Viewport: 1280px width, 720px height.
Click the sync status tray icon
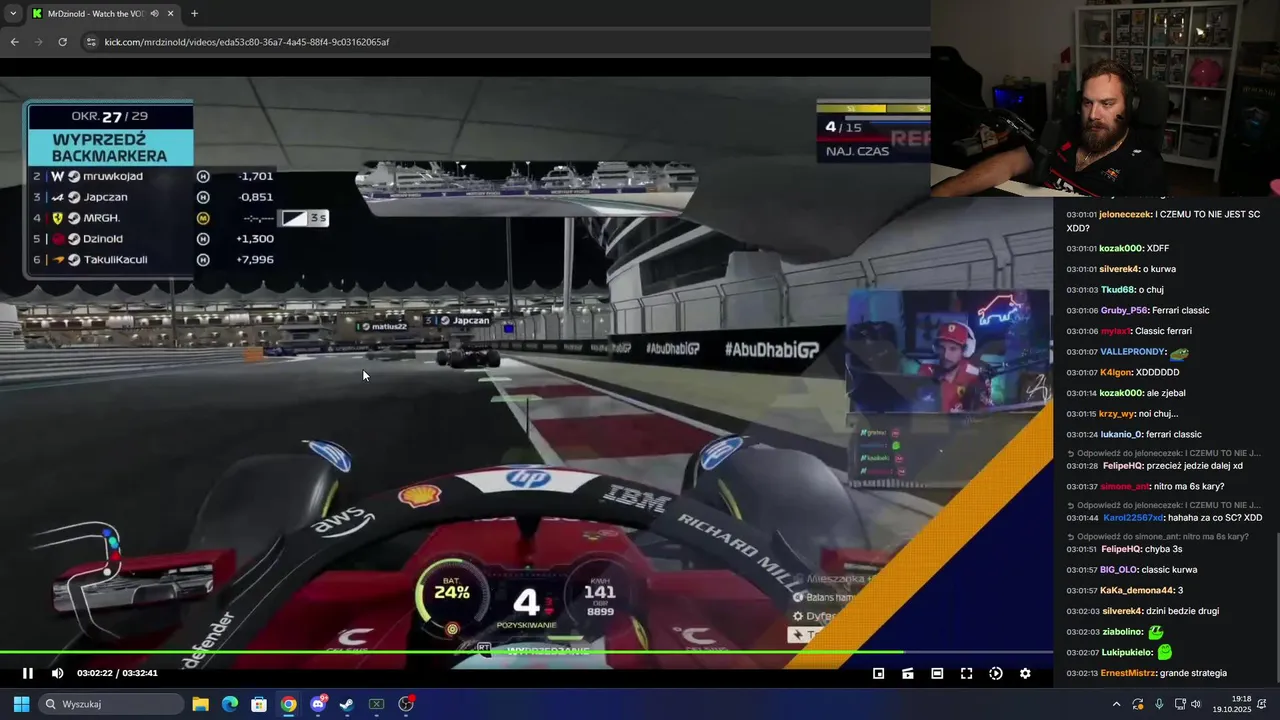(1137, 704)
